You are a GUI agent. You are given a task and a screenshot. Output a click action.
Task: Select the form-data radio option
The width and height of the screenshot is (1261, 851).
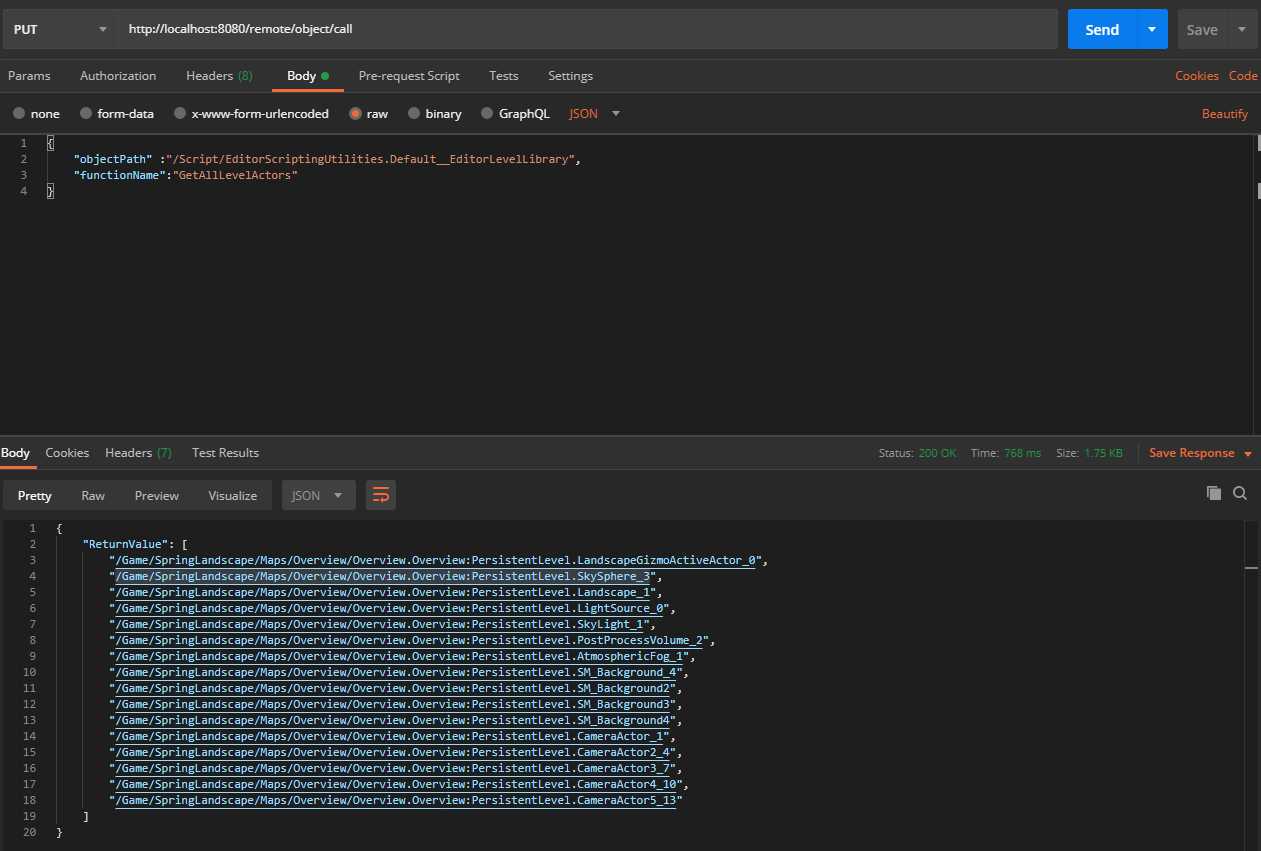(86, 114)
